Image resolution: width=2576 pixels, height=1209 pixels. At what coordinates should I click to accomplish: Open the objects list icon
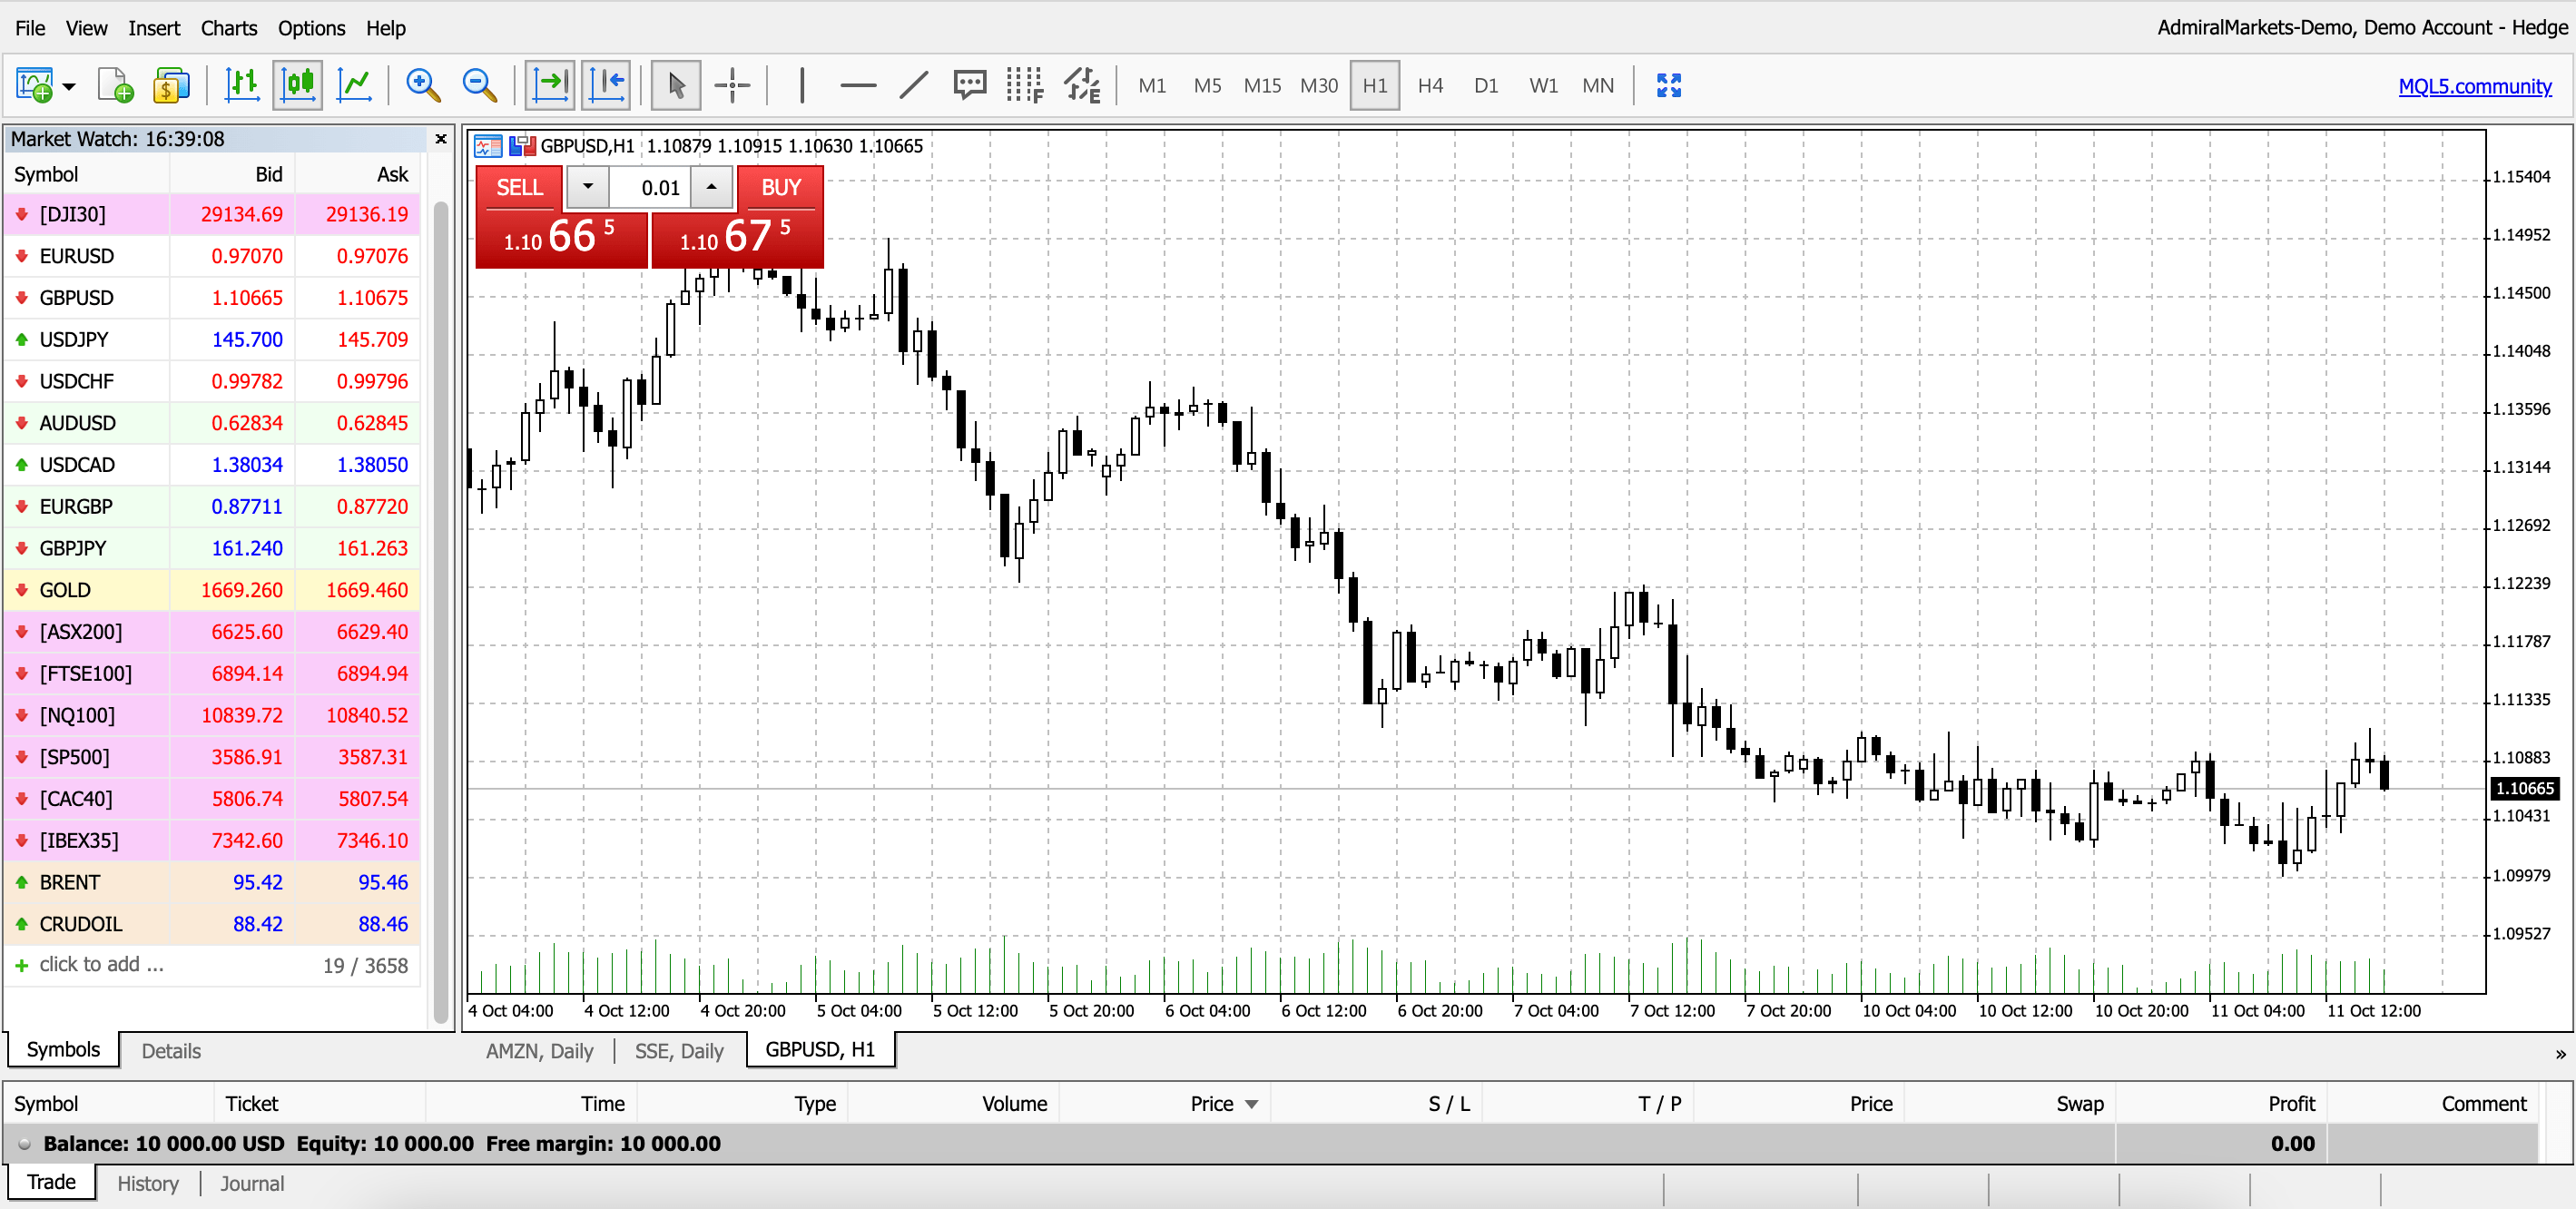click(x=1082, y=85)
